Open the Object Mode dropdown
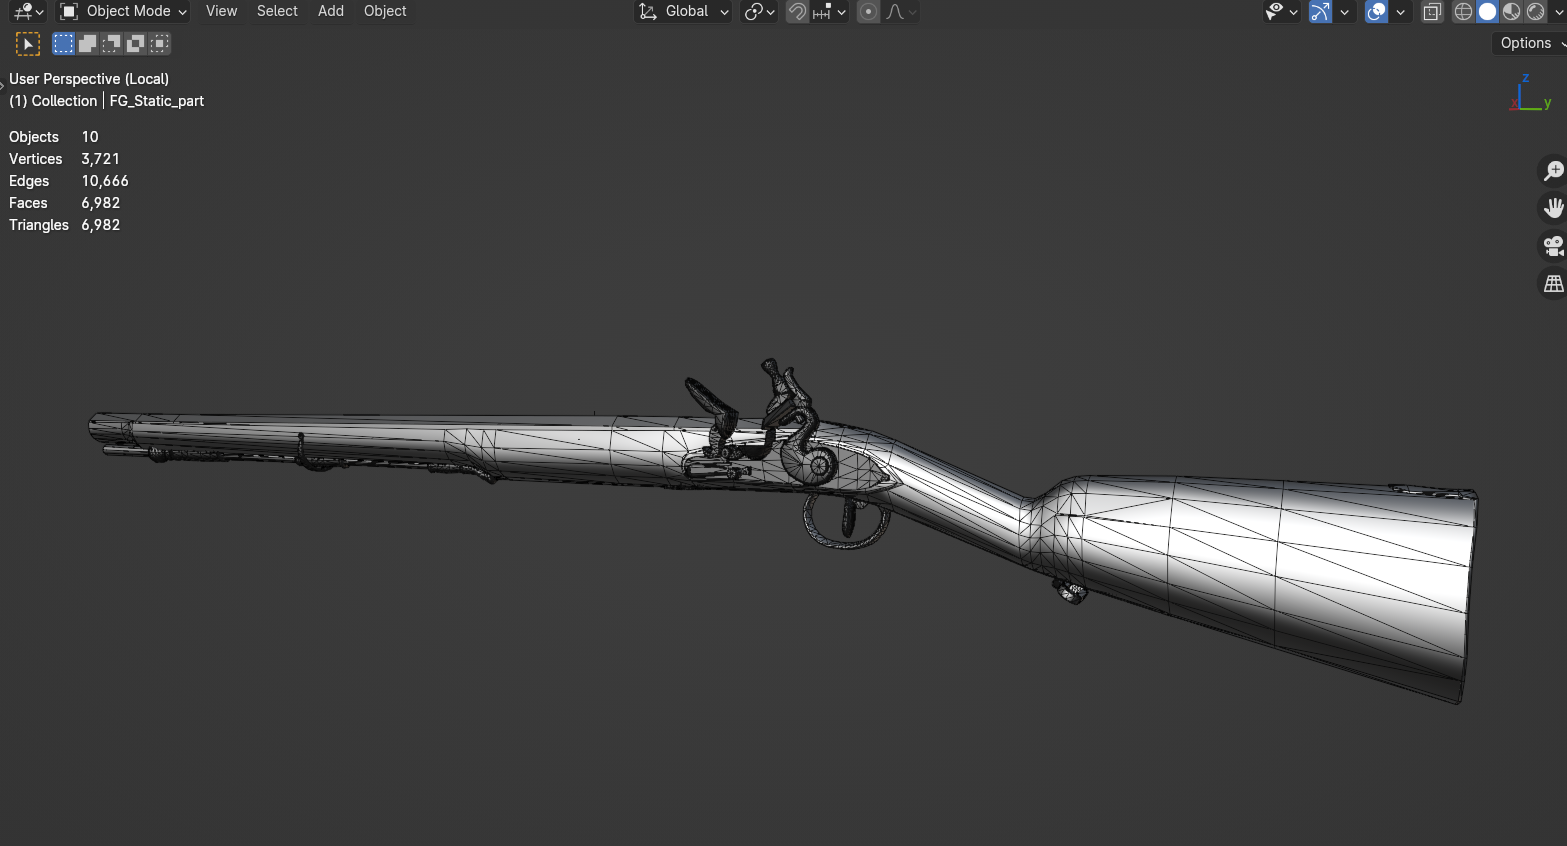Image resolution: width=1567 pixels, height=846 pixels. [x=124, y=12]
